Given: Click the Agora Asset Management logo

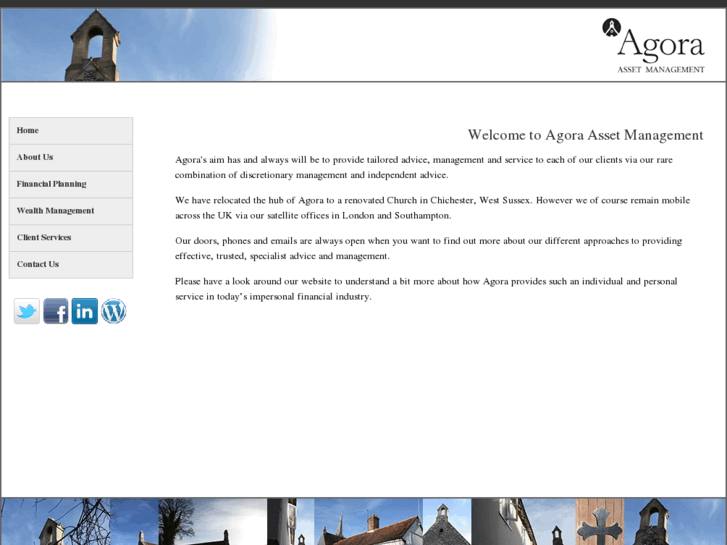Looking at the screenshot, I should (x=654, y=45).
